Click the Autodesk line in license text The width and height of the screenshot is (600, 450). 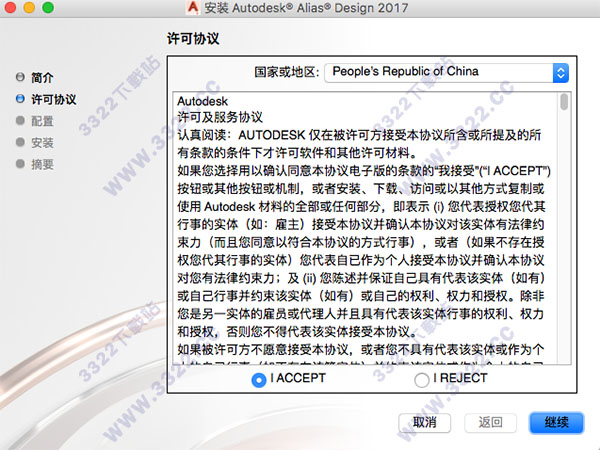tap(202, 101)
